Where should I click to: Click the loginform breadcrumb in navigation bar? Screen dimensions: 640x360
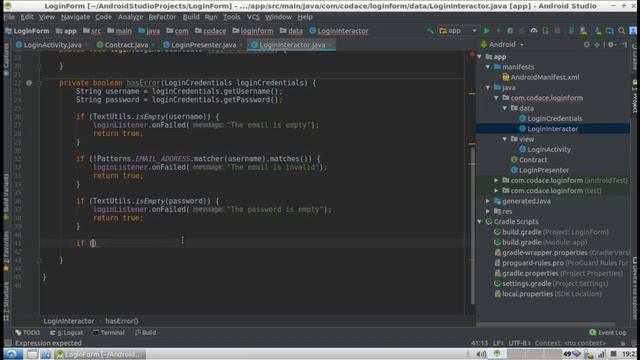[253, 31]
